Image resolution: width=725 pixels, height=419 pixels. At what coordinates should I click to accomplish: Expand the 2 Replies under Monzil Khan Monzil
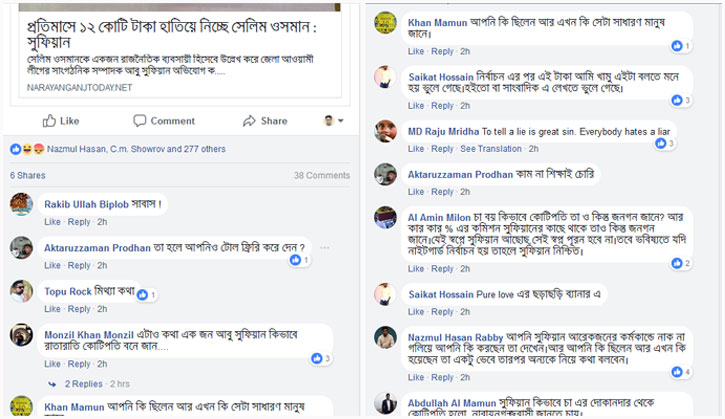click(84, 384)
